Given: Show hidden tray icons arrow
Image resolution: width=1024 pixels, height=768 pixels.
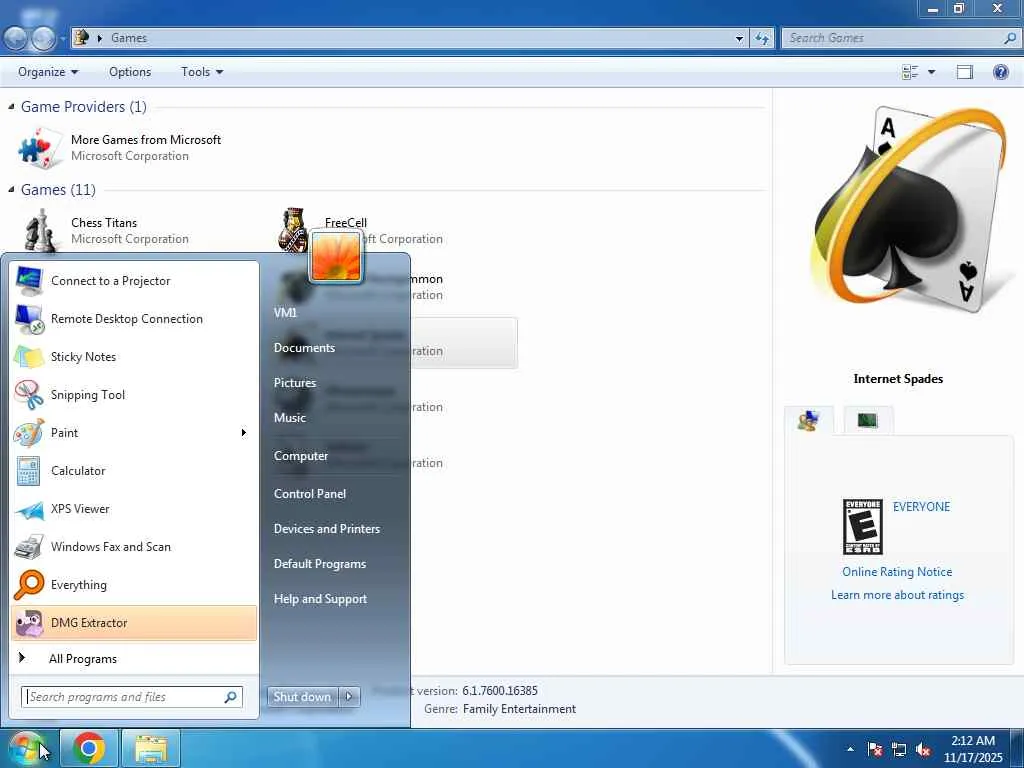Looking at the screenshot, I should coord(850,750).
